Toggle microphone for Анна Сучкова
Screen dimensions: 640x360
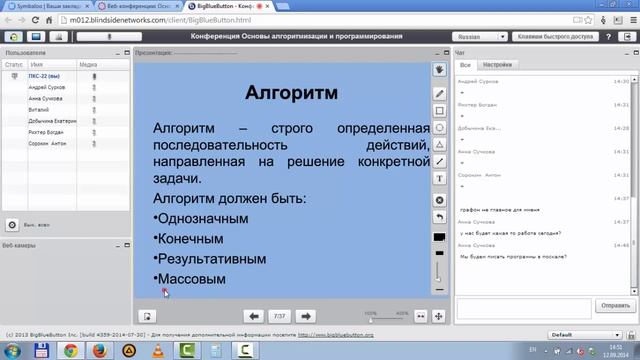click(94, 99)
